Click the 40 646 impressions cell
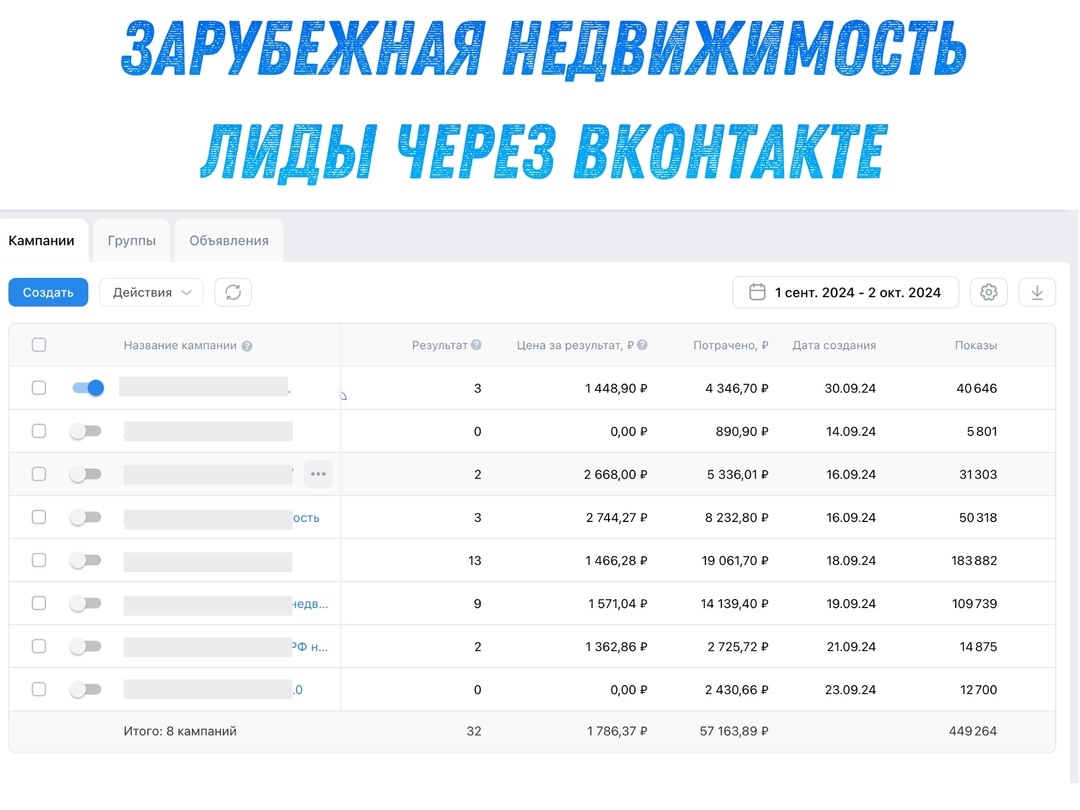Viewport: 1080px width, 810px height. (x=977, y=388)
